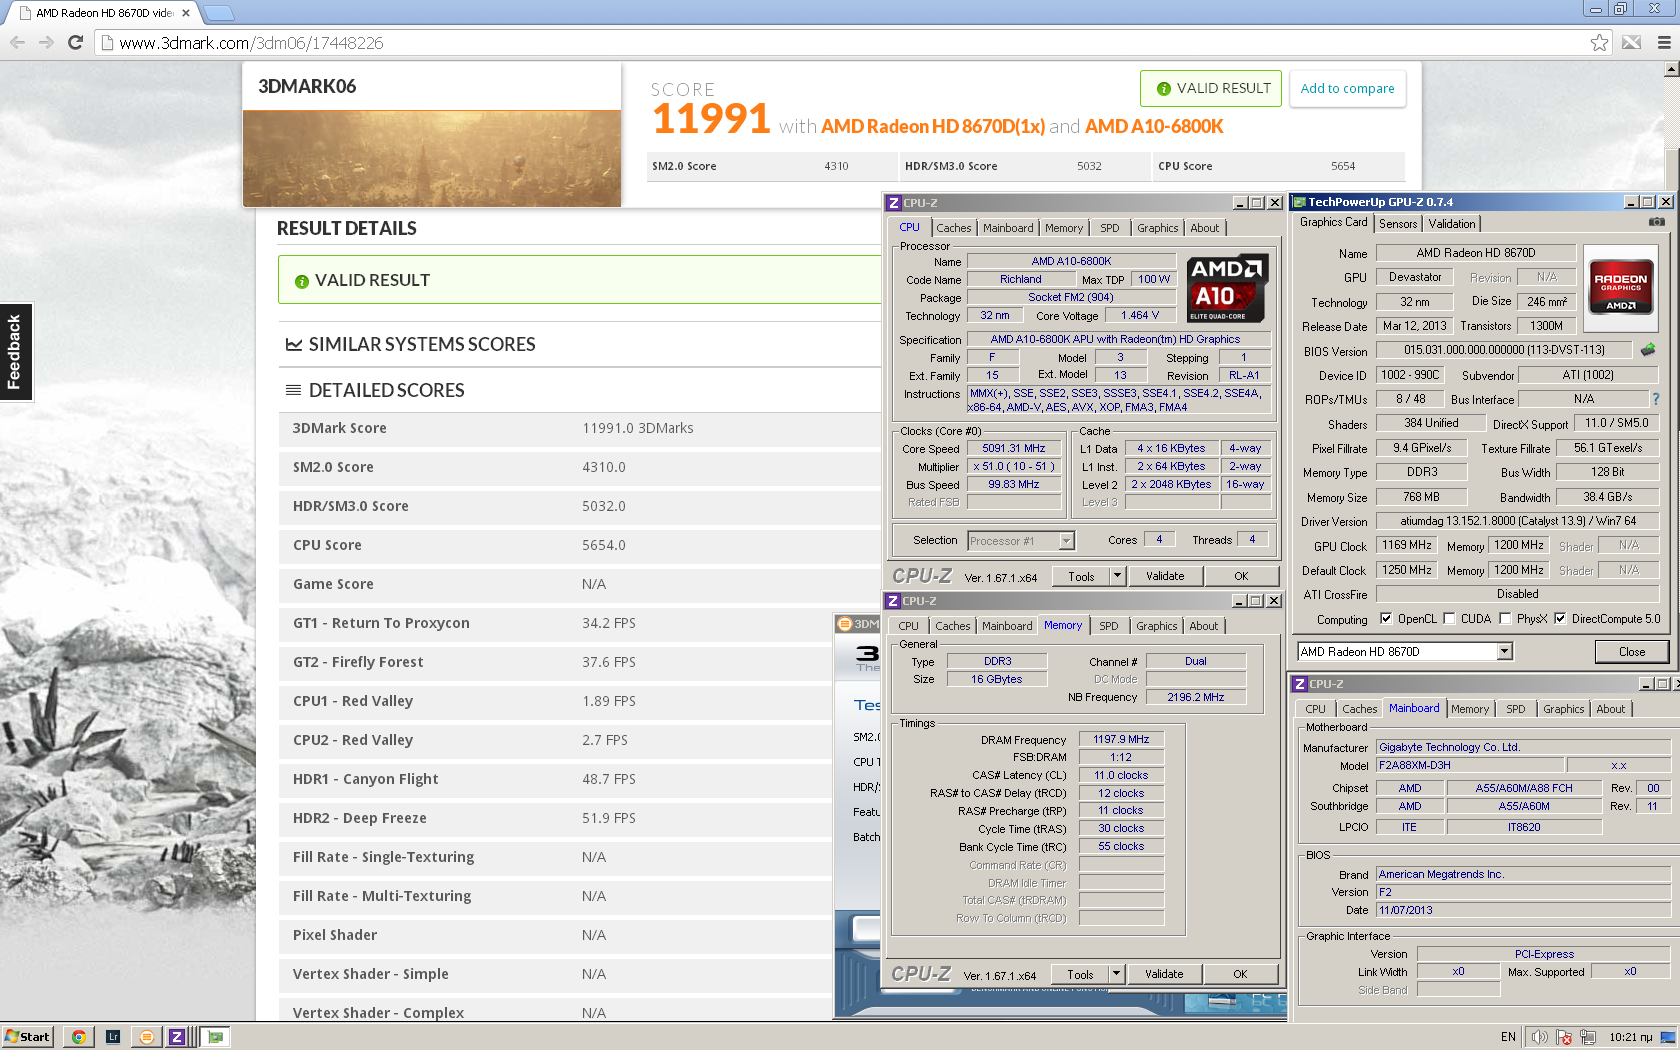Click the 3DMark06 thumbnail image

click(432, 158)
